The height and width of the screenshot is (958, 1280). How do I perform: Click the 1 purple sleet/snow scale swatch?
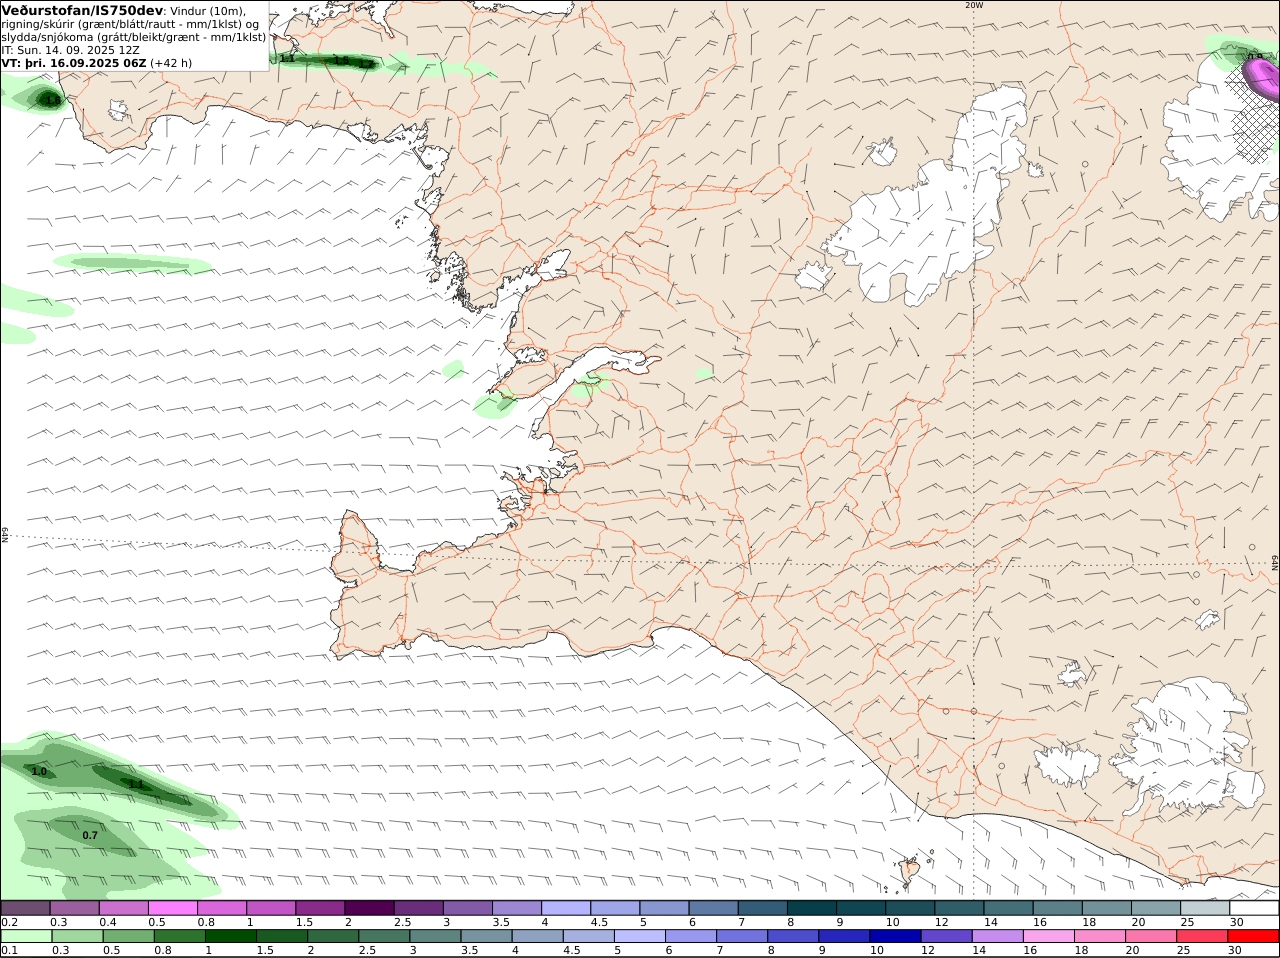pyautogui.click(x=271, y=908)
